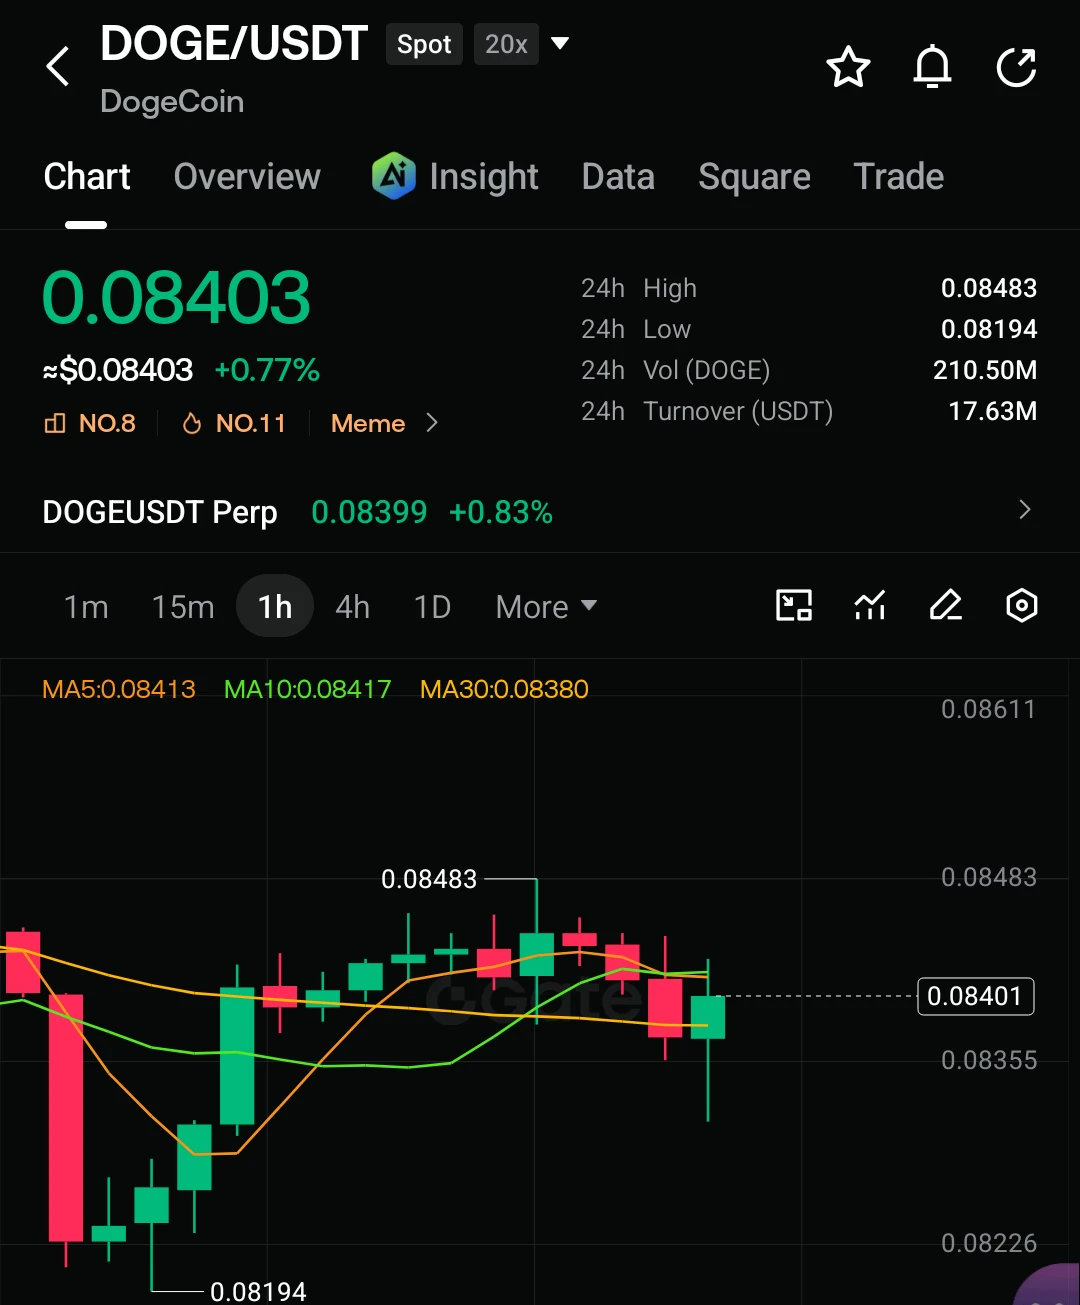Tap the 0.08611 axis price
Screen dimensions: 1080x1305
988,710
